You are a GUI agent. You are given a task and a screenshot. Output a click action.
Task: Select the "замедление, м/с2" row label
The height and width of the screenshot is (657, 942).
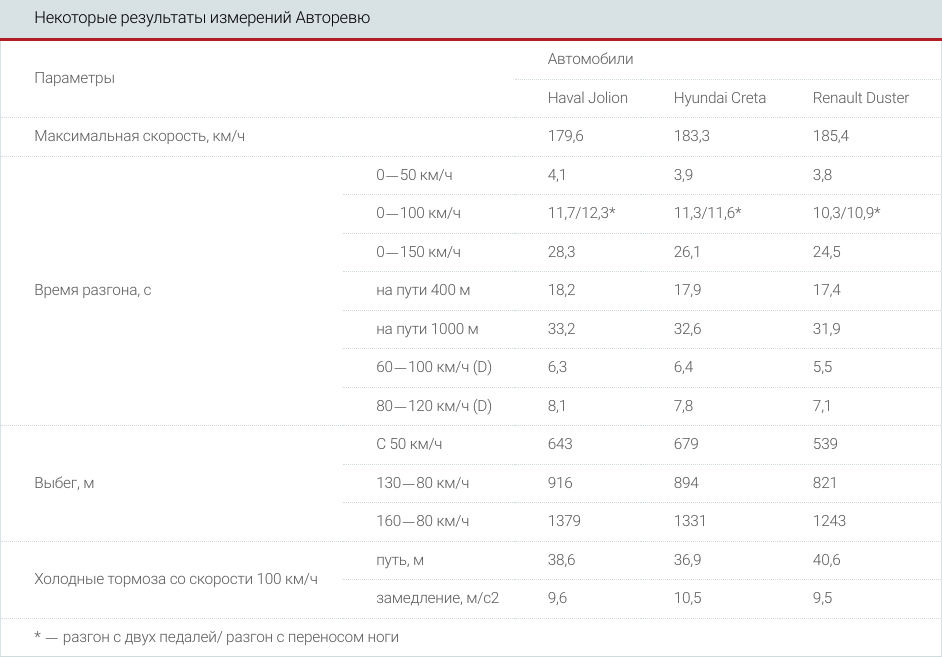437,598
